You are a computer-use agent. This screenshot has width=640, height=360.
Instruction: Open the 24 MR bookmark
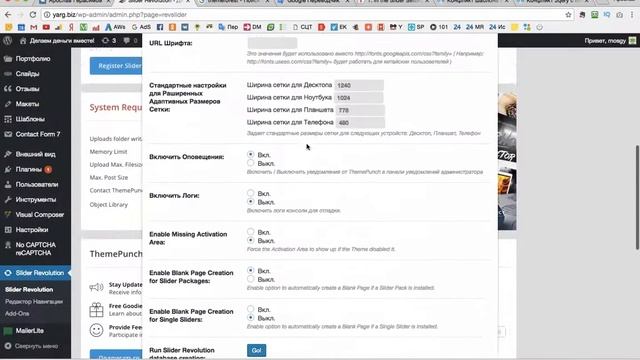pyautogui.click(x=475, y=27)
